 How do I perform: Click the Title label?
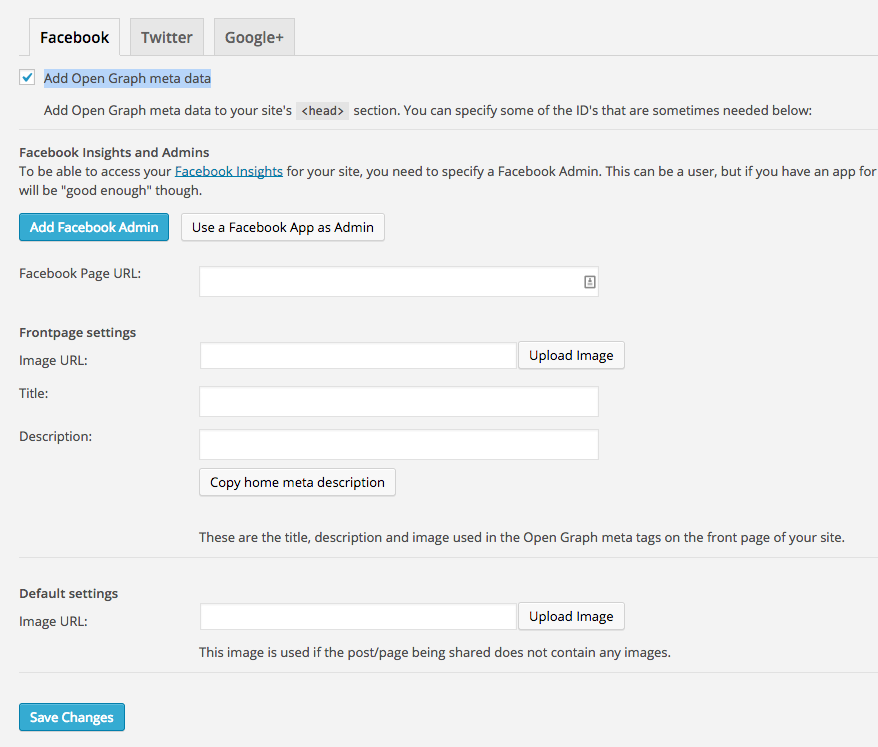(34, 394)
